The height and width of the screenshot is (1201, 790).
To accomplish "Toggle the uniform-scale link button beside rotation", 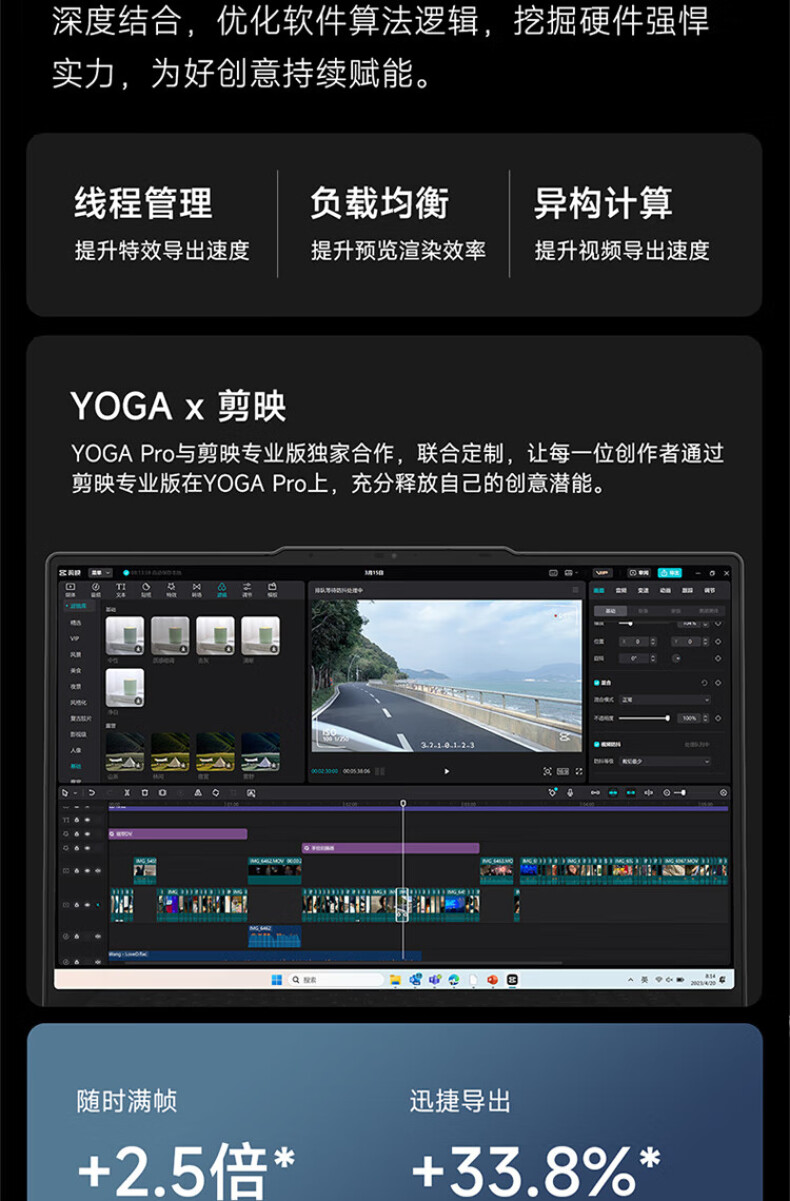I will (x=677, y=658).
